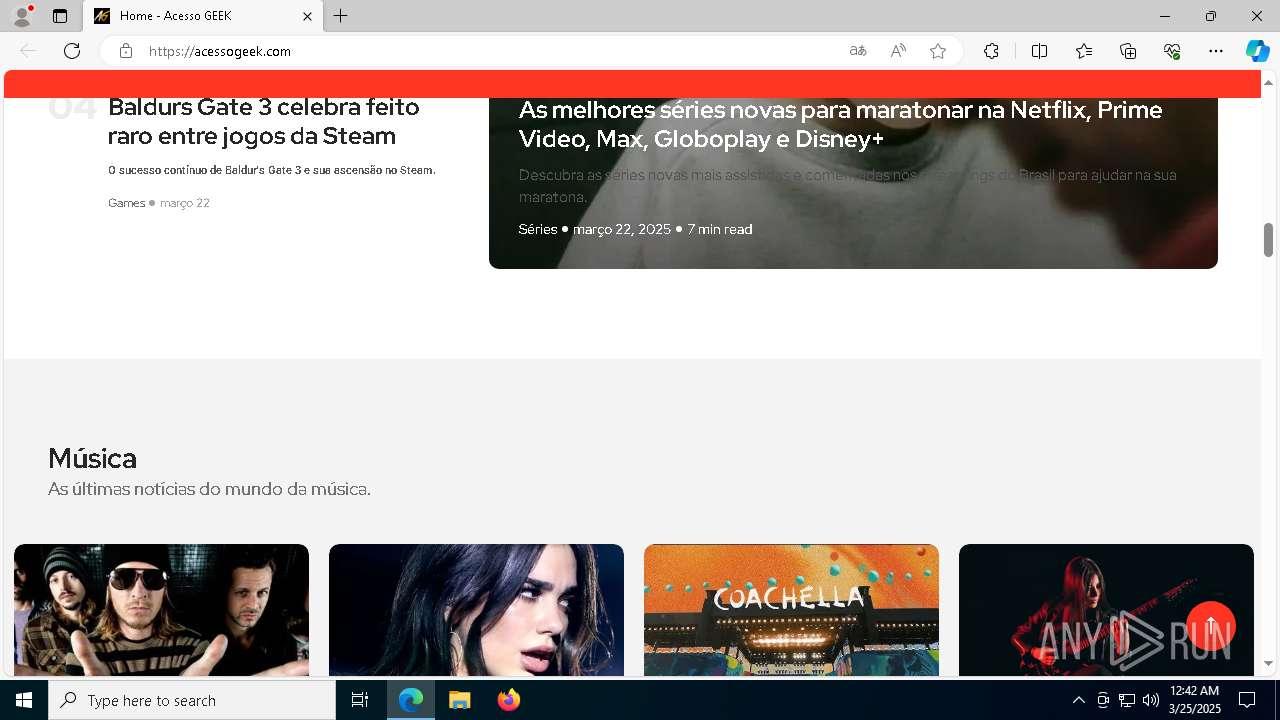This screenshot has height=720, width=1280.
Task: Show hidden system tray icons
Action: [1078, 700]
